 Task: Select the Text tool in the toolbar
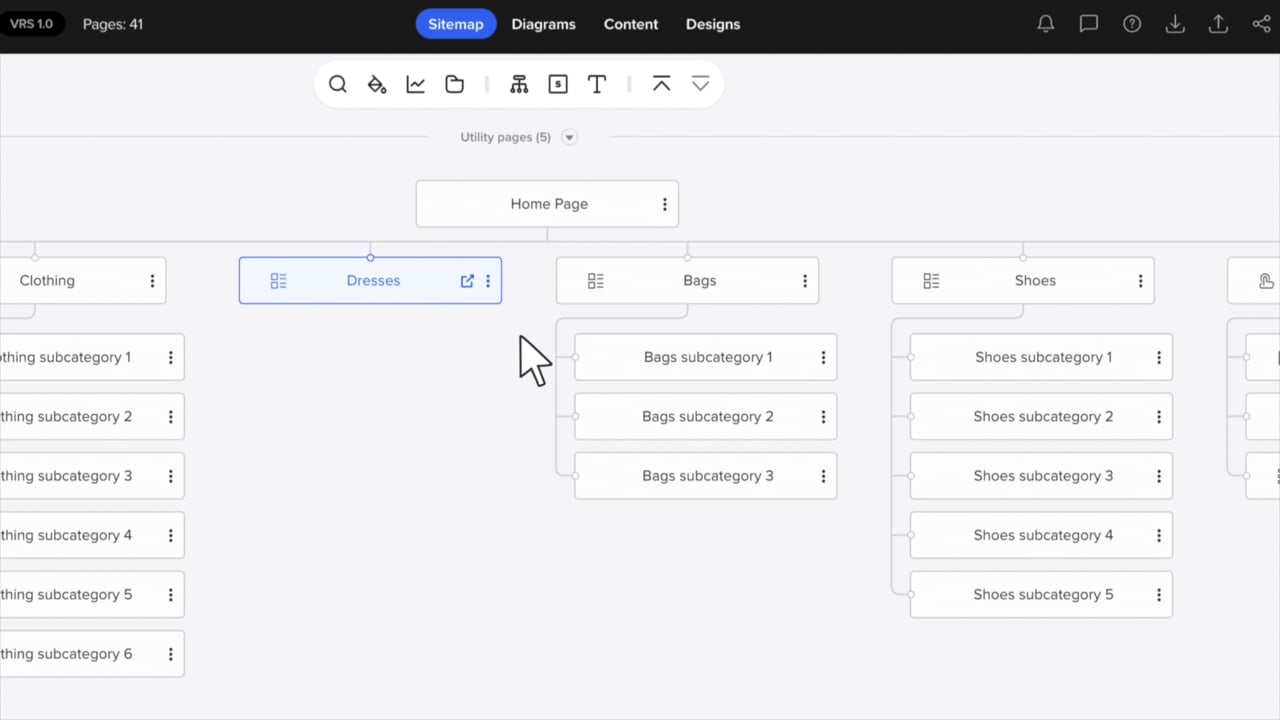(x=597, y=84)
